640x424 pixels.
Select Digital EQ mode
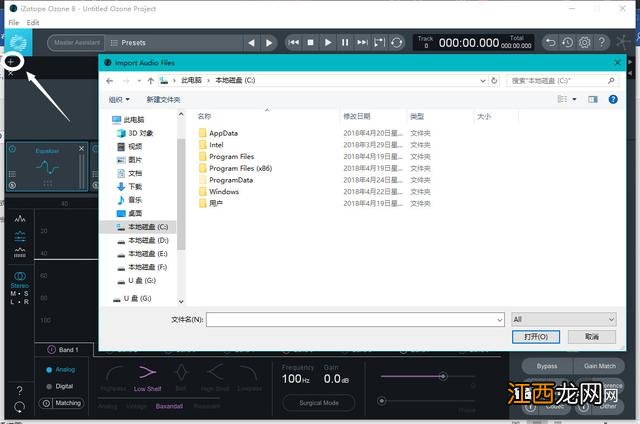coord(59,386)
